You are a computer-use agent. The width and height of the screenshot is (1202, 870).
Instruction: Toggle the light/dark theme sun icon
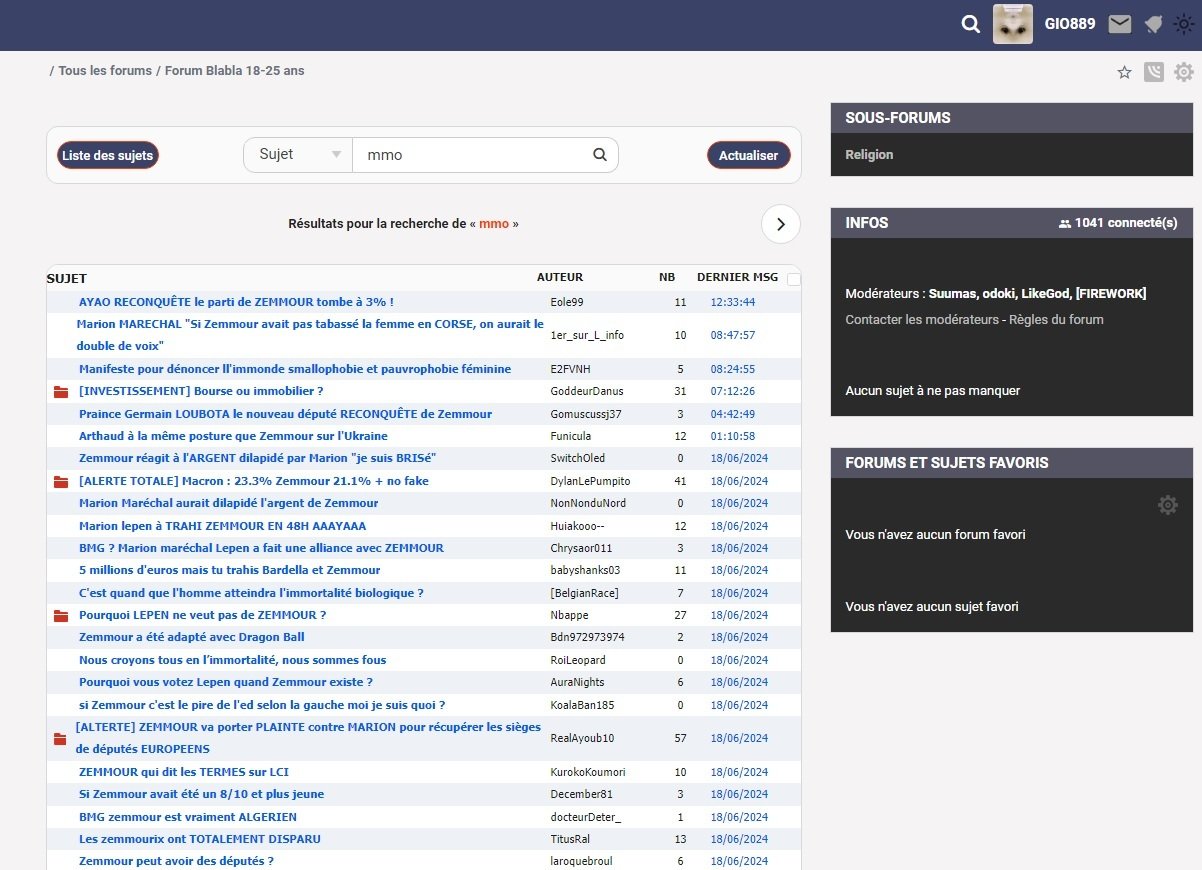[x=1184, y=24]
